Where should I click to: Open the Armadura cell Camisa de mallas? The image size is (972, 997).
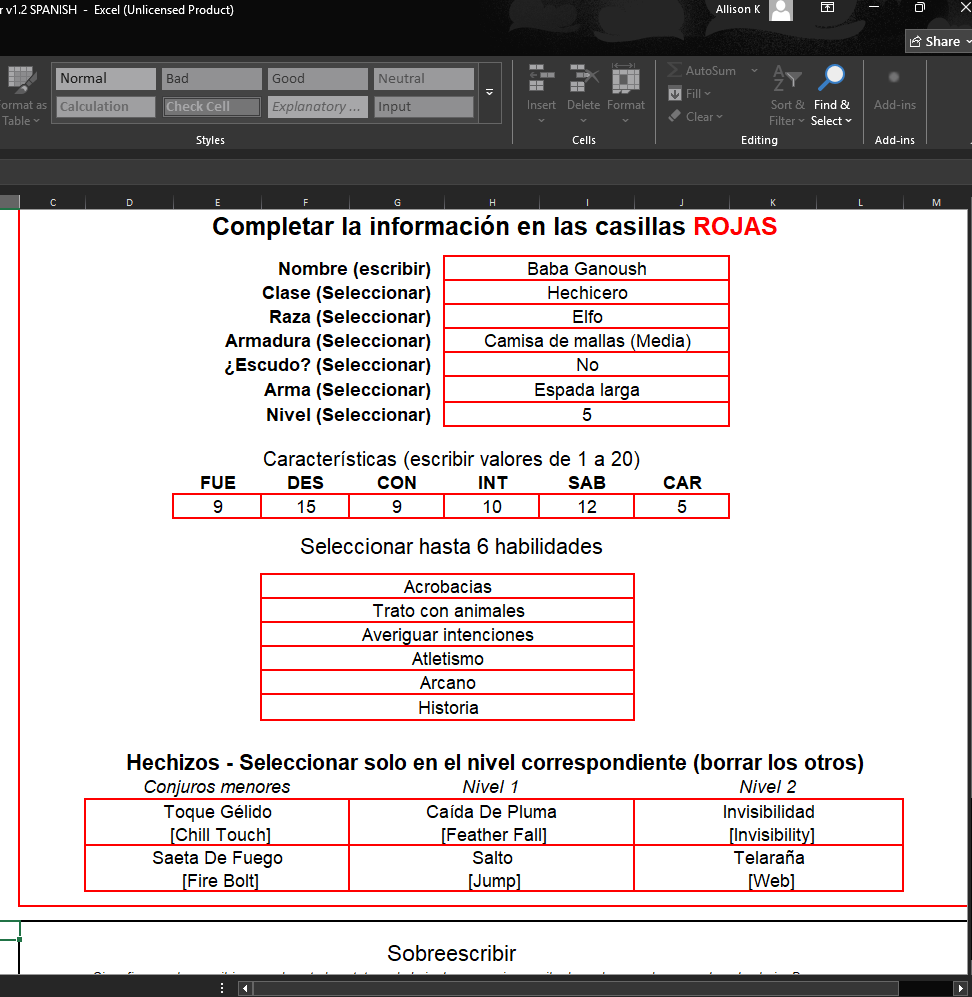[x=587, y=341]
